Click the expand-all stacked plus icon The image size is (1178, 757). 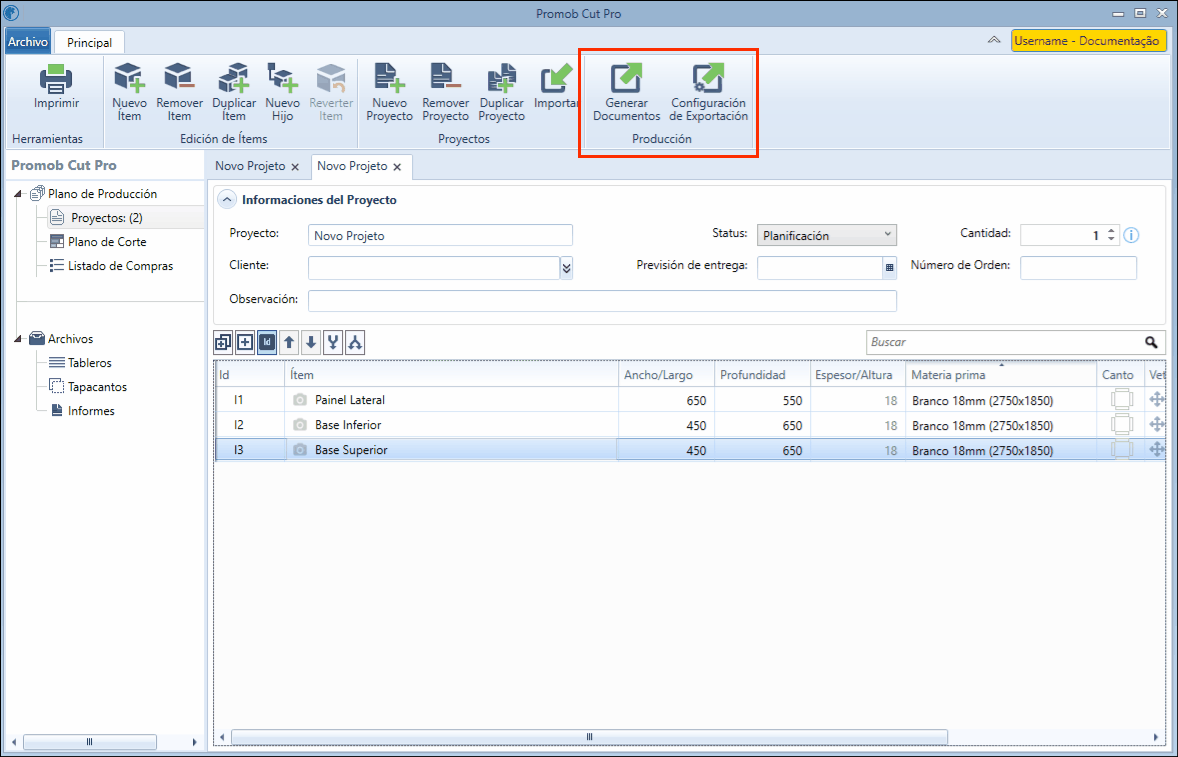(223, 342)
